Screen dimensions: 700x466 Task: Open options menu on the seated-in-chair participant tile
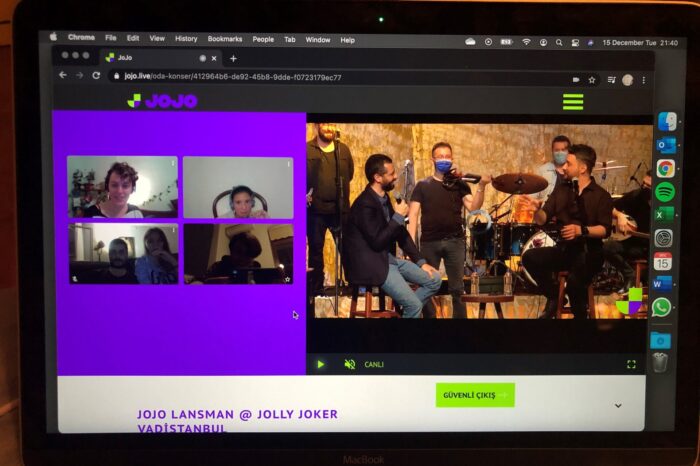tap(288, 164)
